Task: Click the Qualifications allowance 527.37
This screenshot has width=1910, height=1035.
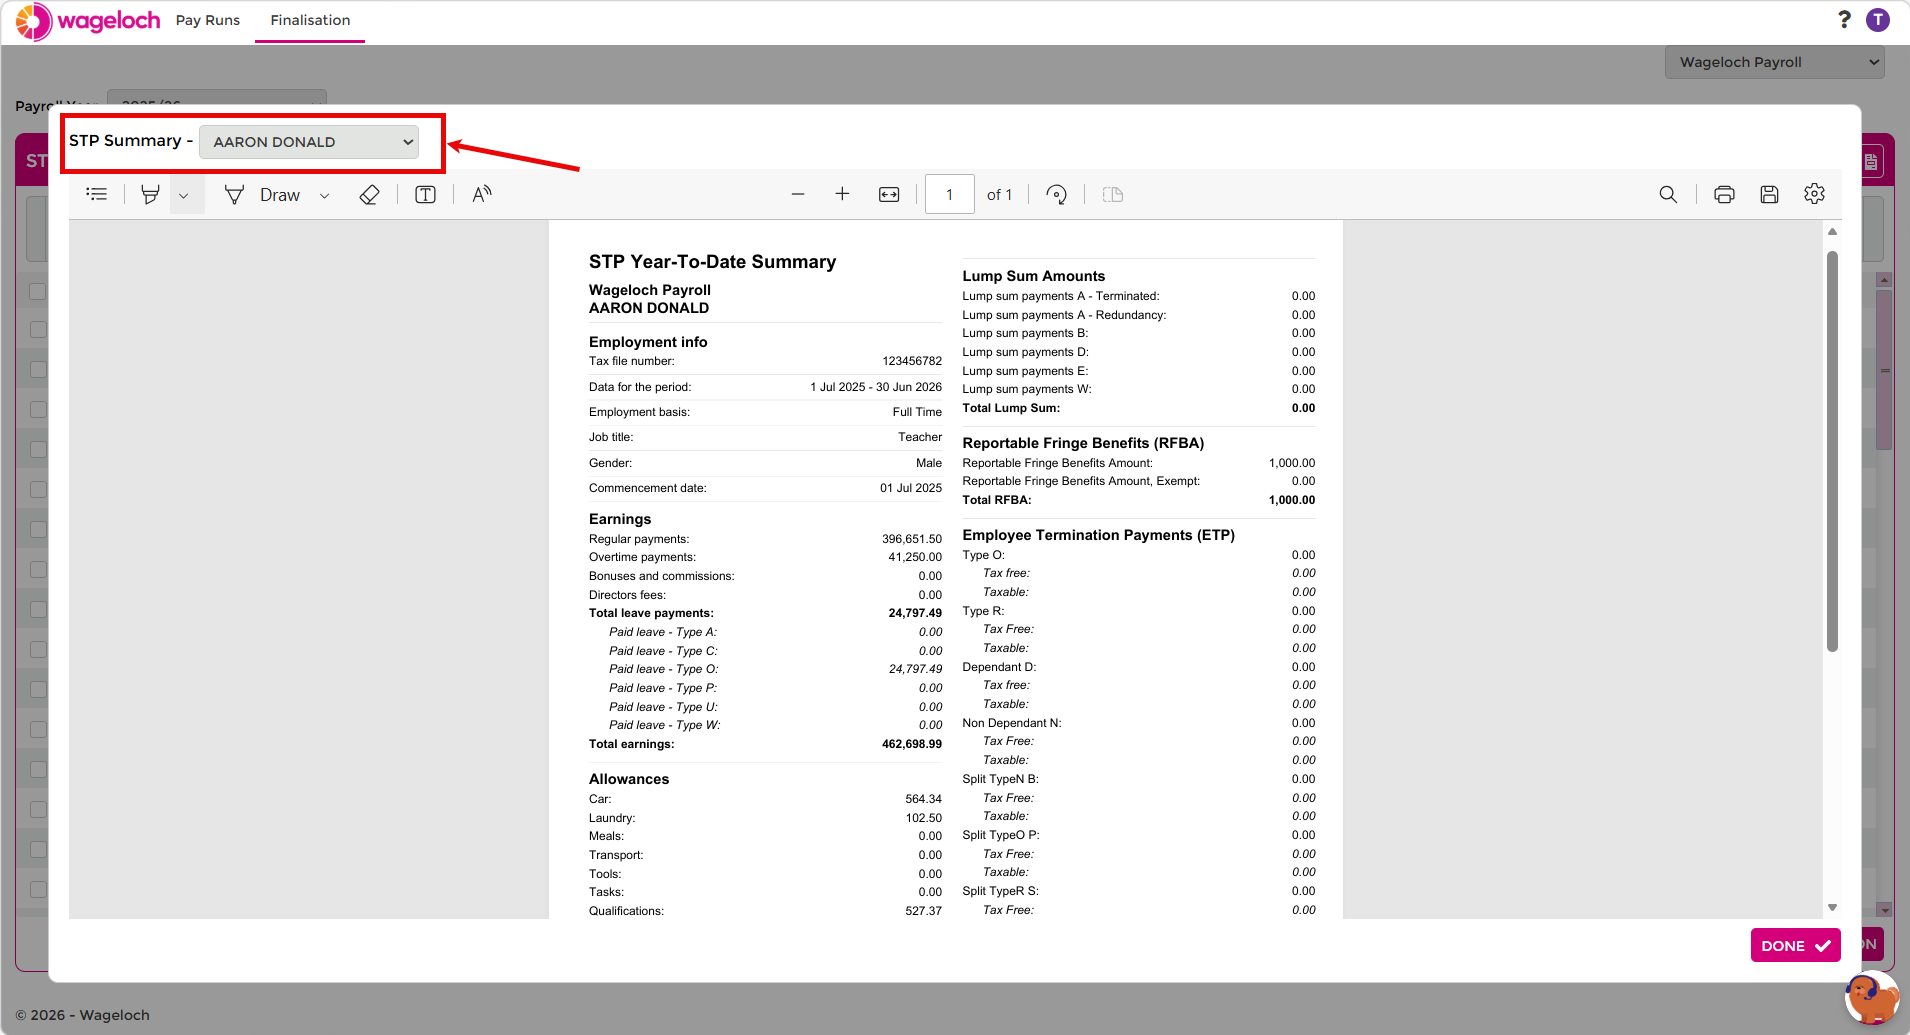Action: tap(924, 911)
